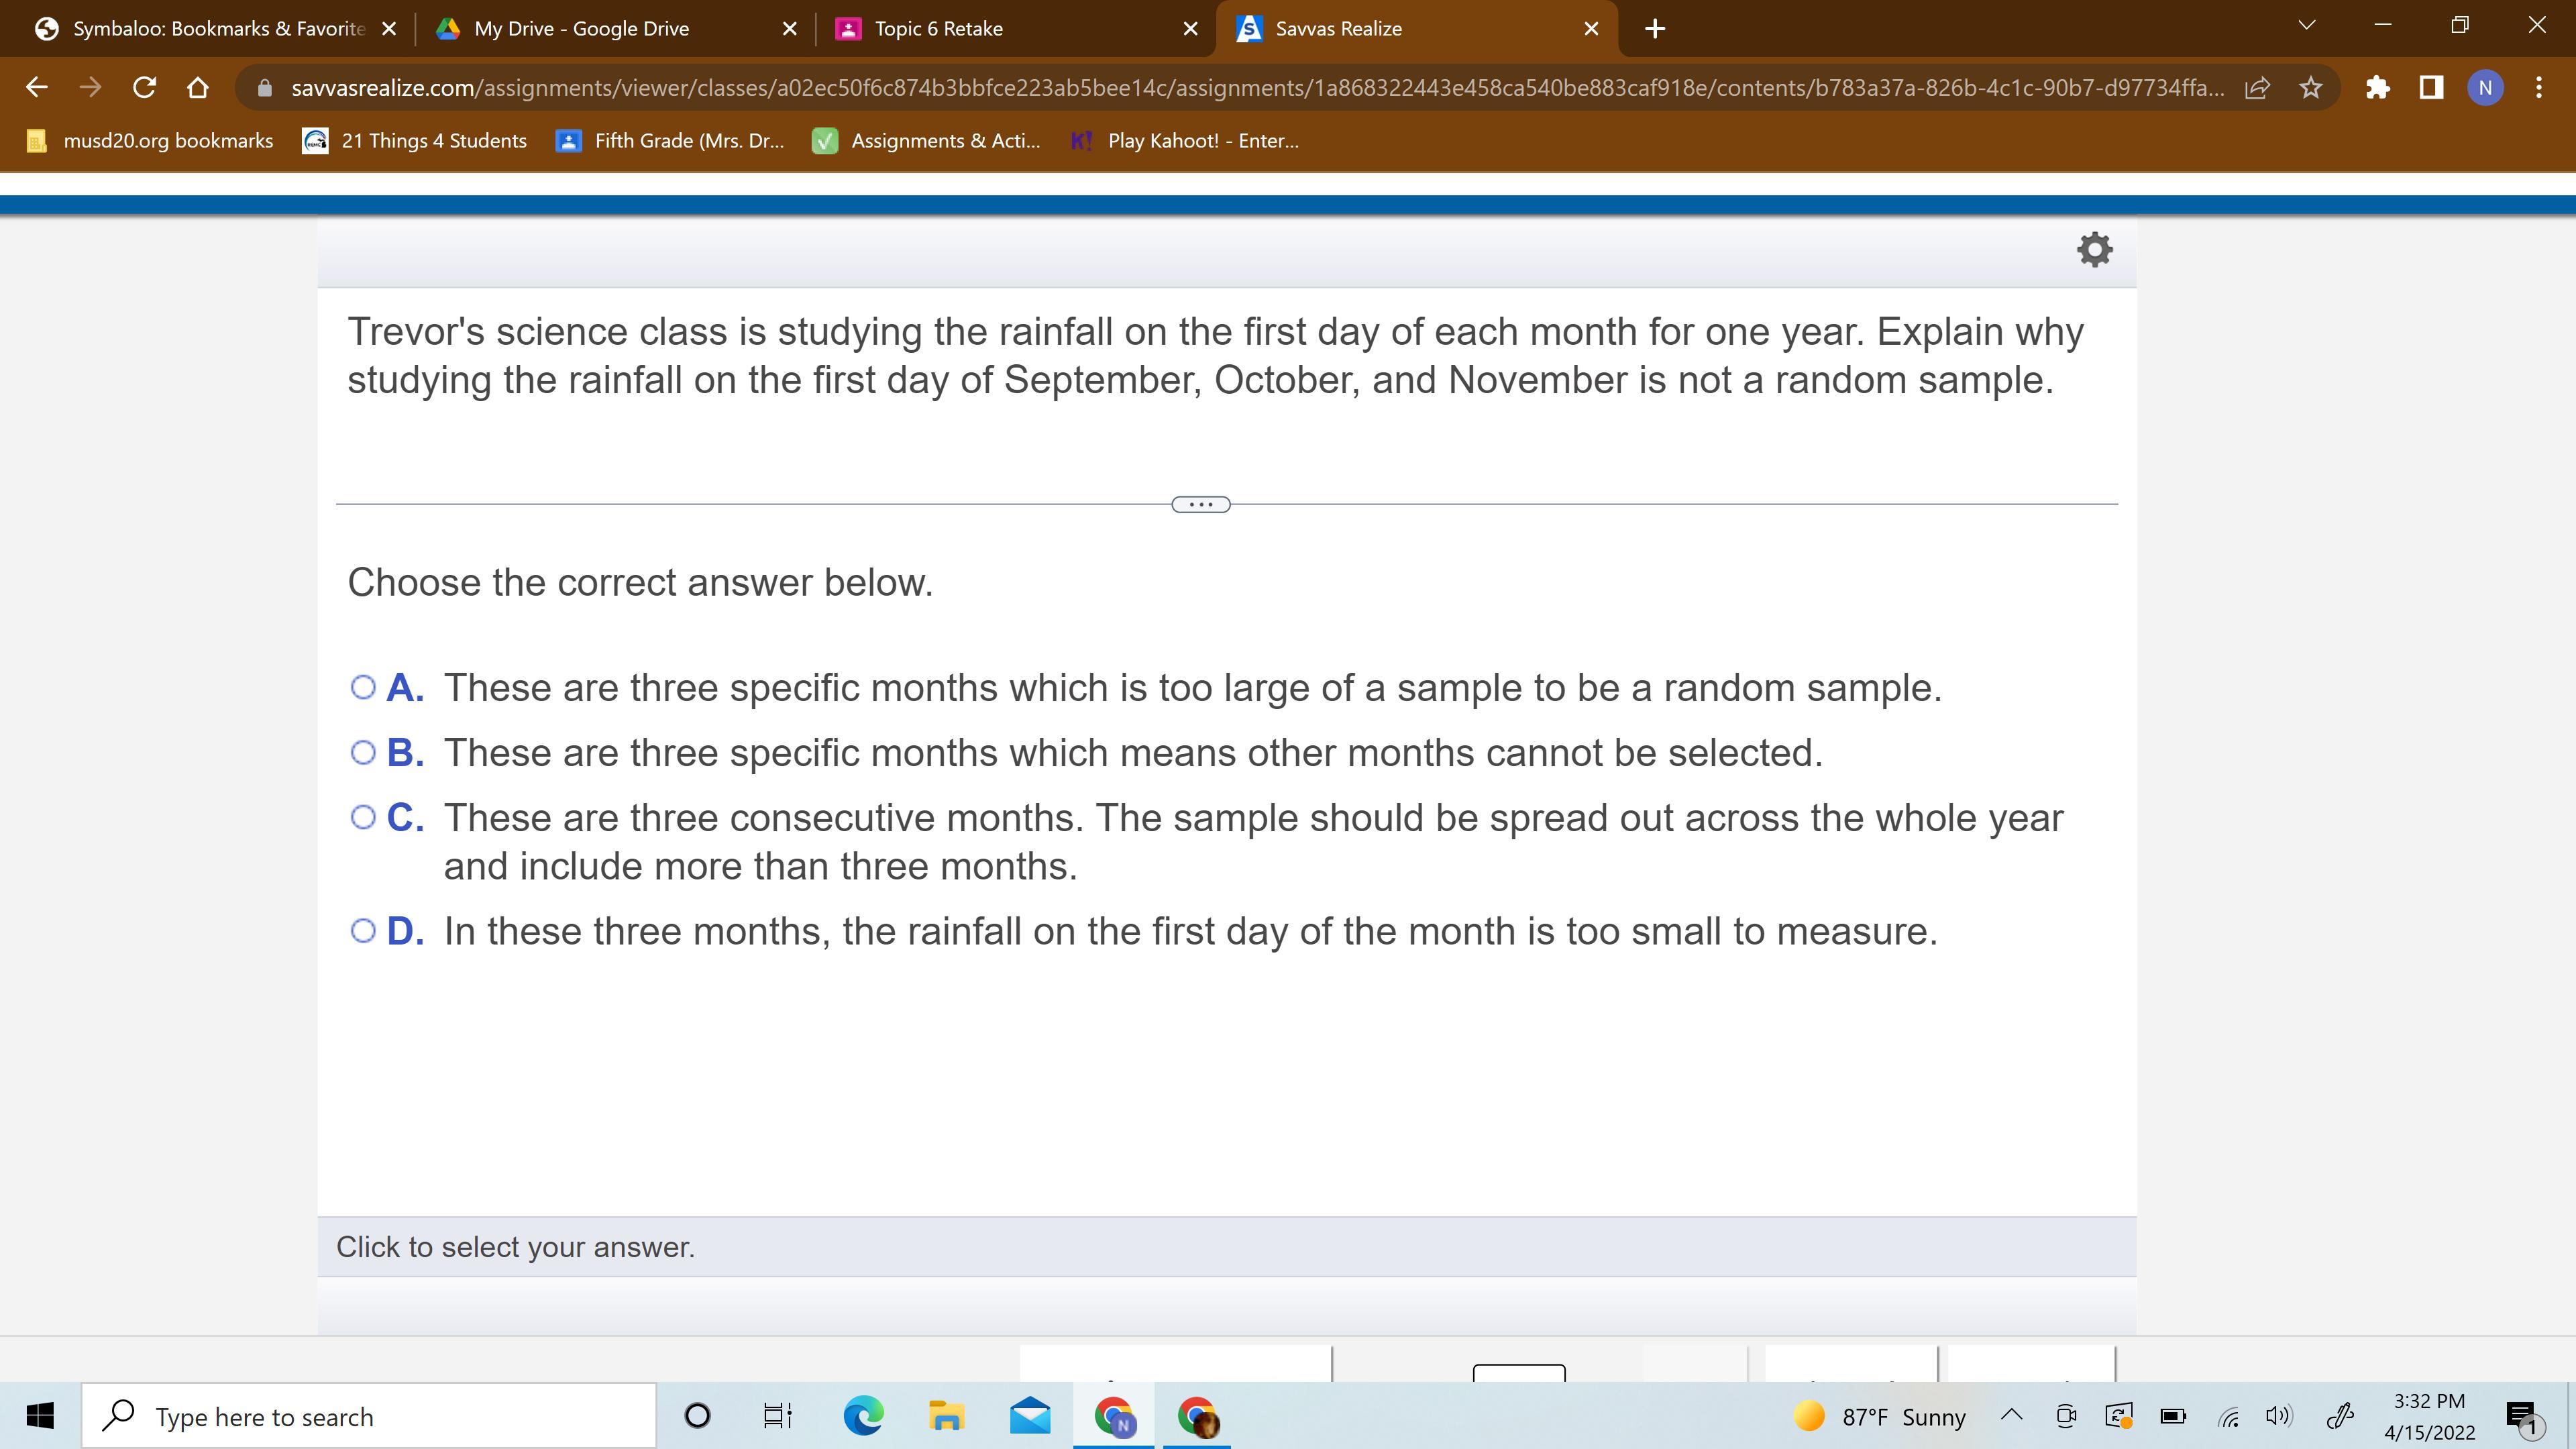The image size is (2576, 1449).
Task: Switch to Topic 6 Retake tab
Action: [x=937, y=29]
